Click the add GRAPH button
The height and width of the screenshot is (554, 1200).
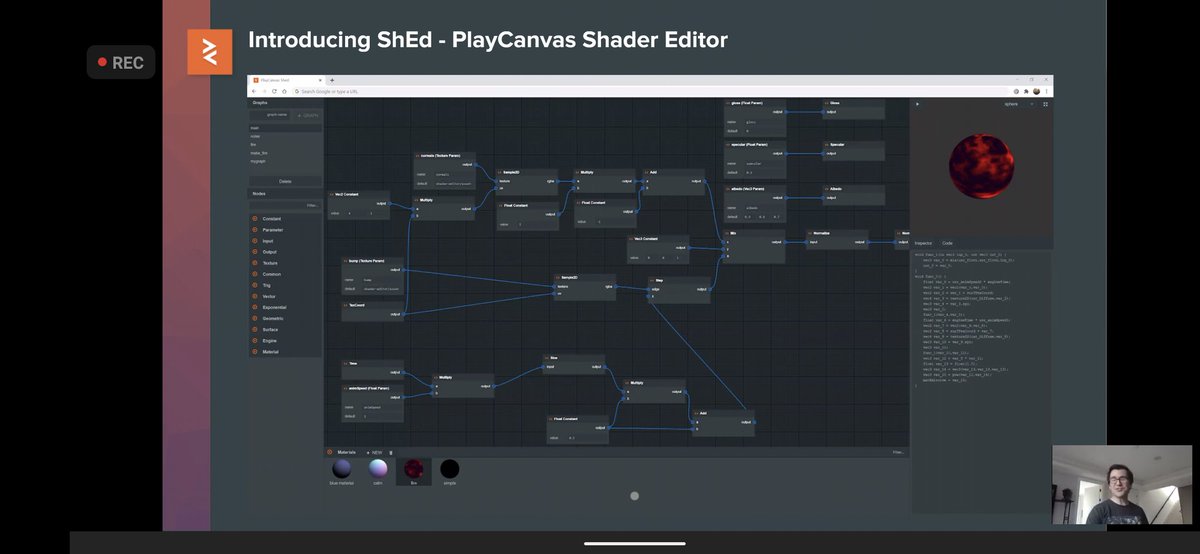coord(308,115)
